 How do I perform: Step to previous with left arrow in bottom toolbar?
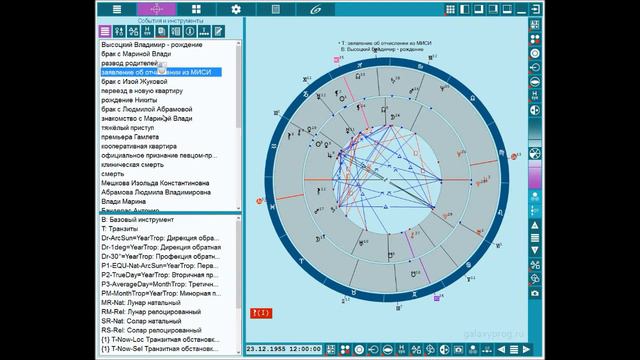tap(501, 349)
